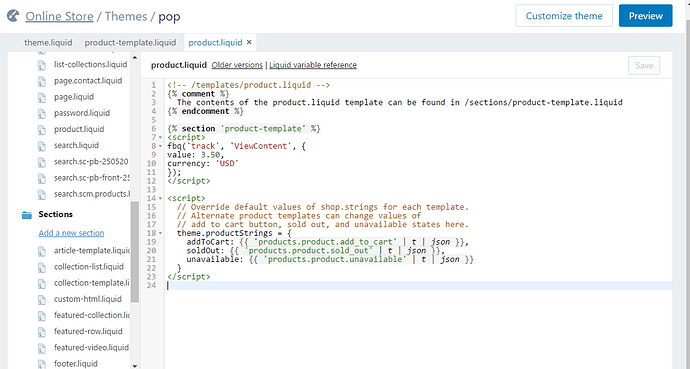Click file icon next to password.liquid

tap(42, 113)
